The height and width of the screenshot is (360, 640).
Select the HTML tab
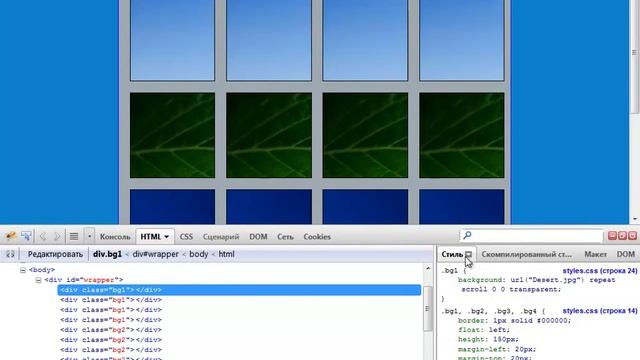(x=151, y=237)
